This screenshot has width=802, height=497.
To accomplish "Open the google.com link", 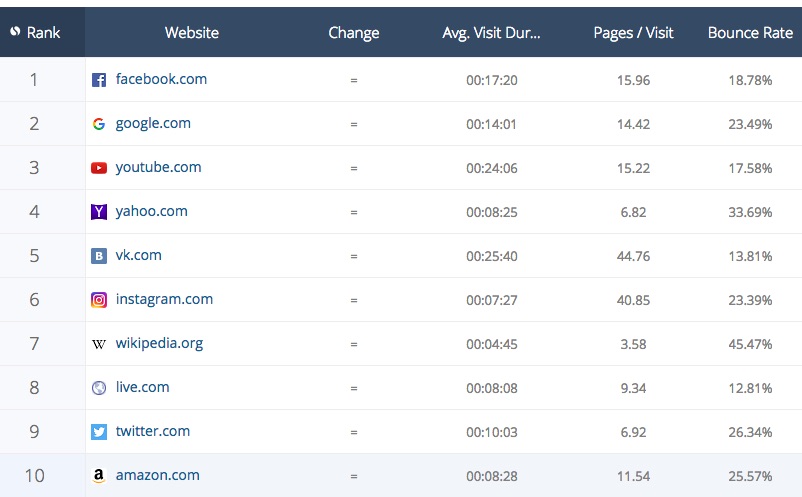I will (x=153, y=124).
